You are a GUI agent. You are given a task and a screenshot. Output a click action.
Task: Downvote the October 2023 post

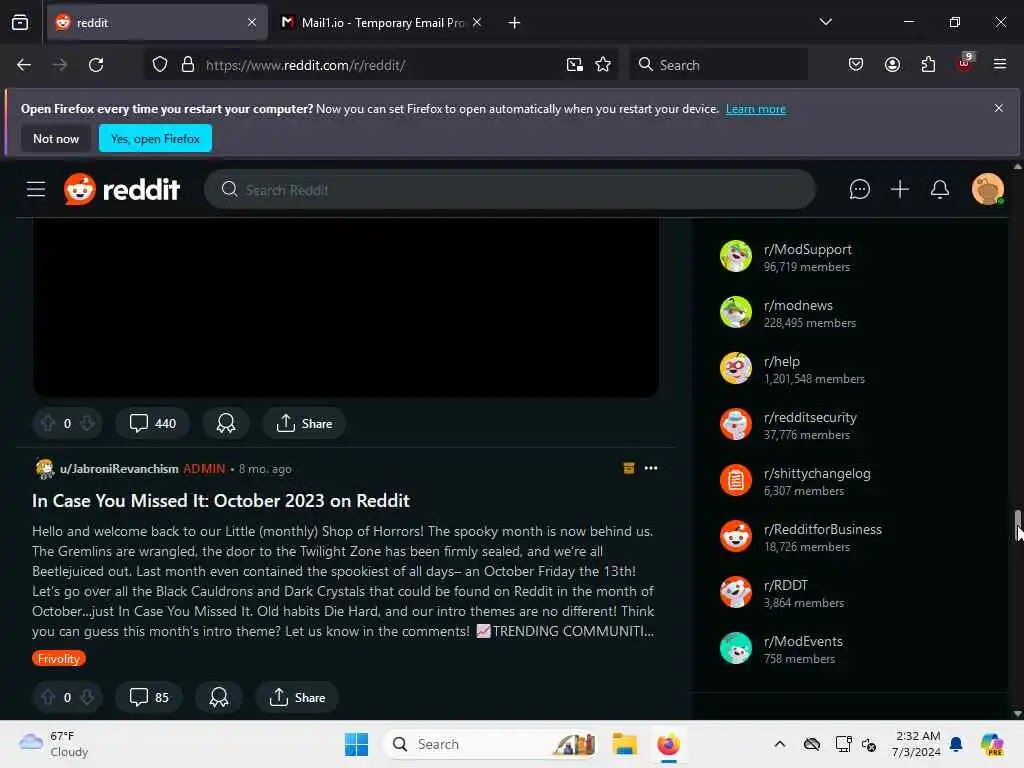click(87, 697)
